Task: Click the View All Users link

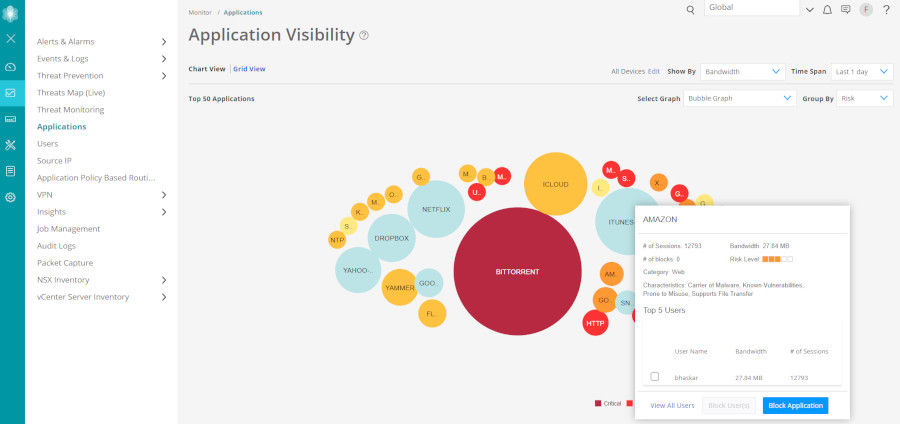Action: coord(672,406)
